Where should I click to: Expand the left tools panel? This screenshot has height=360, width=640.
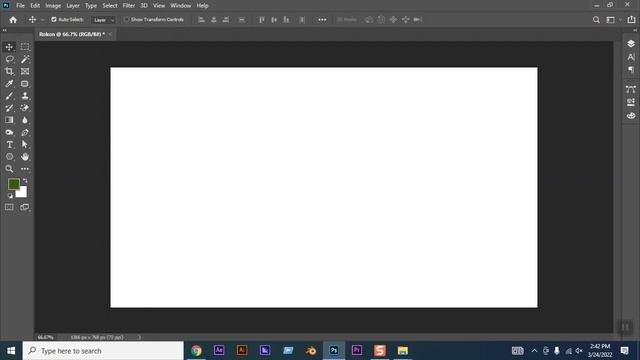4,30
